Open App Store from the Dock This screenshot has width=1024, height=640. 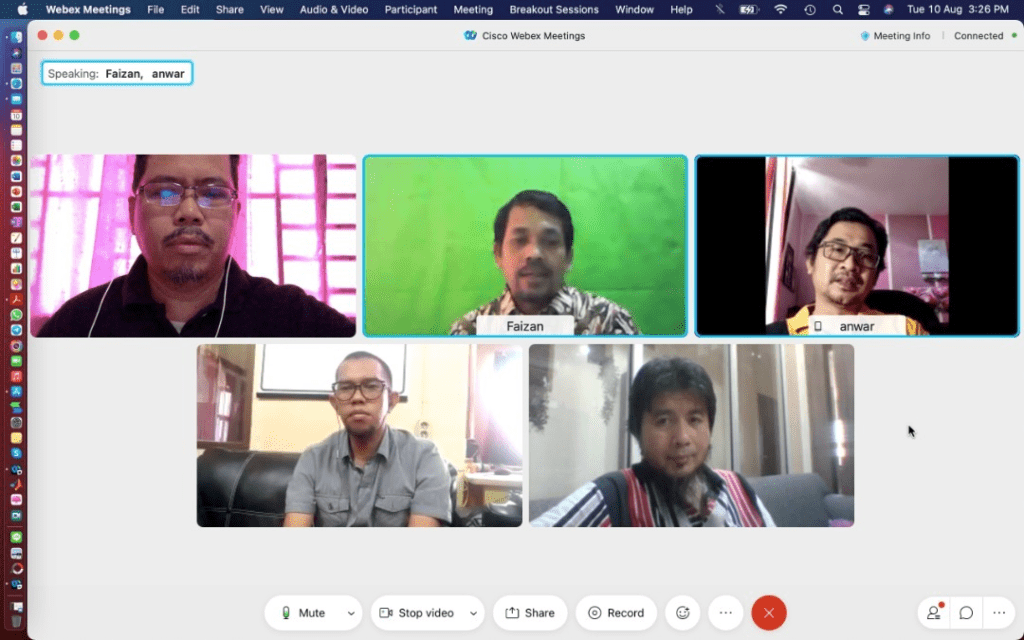click(16, 391)
